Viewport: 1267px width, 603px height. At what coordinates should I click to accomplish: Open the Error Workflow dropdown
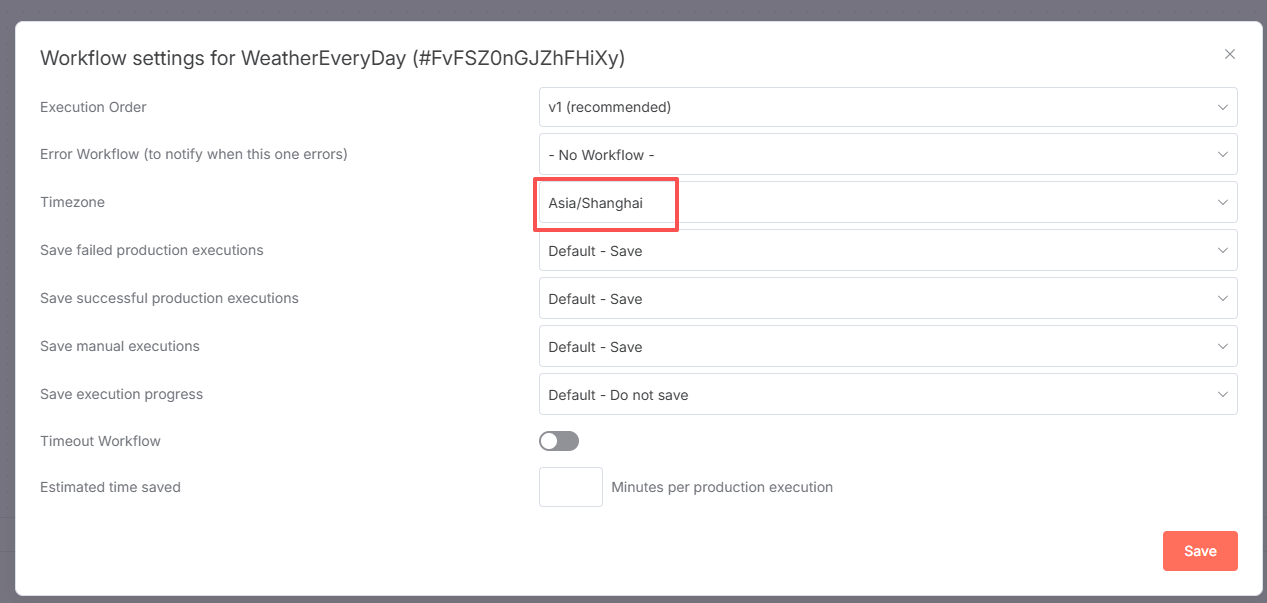pyautogui.click(x=887, y=155)
